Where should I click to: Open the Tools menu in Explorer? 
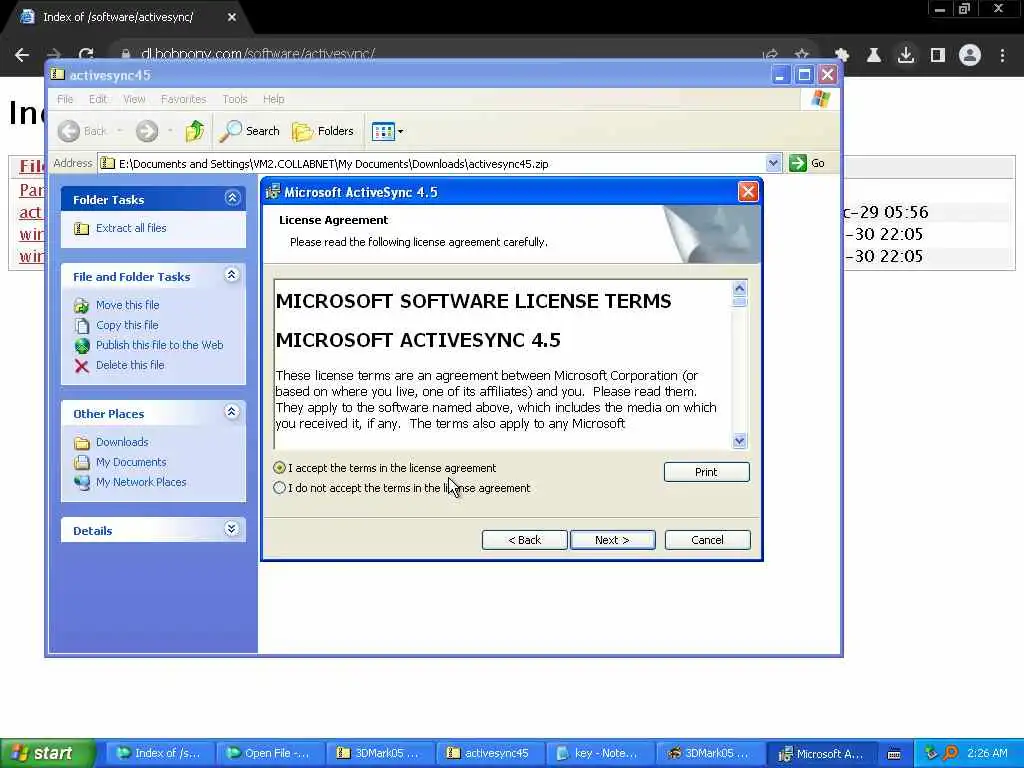[x=234, y=99]
